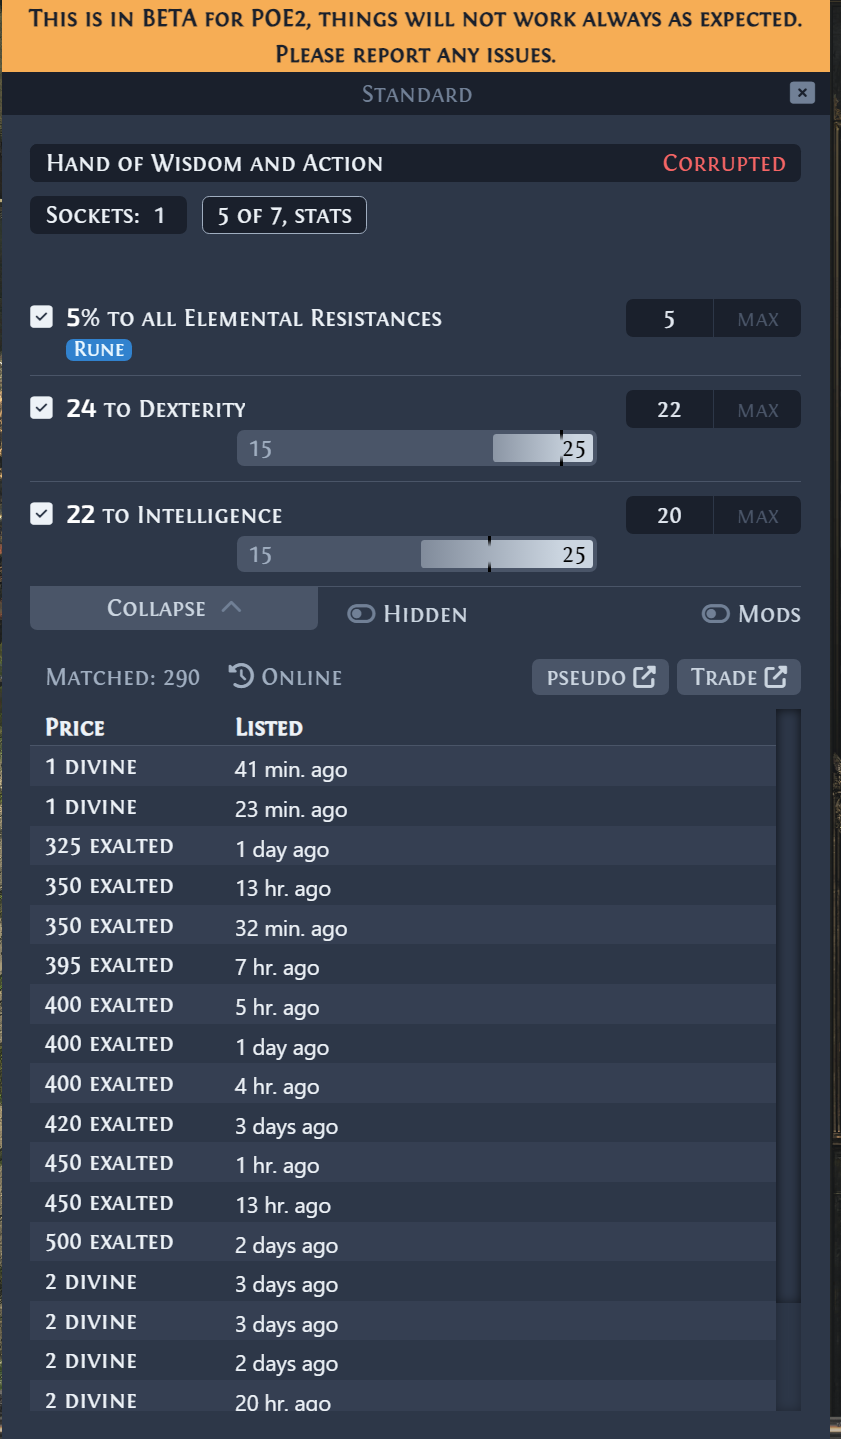Click the Hand of Wisdom and Action title

point(215,163)
